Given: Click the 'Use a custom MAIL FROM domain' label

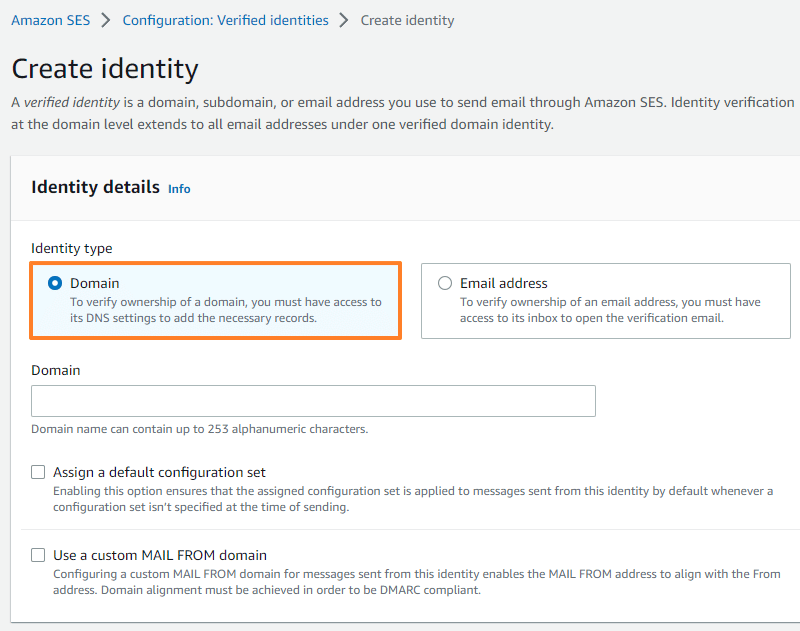Looking at the screenshot, I should (160, 555).
